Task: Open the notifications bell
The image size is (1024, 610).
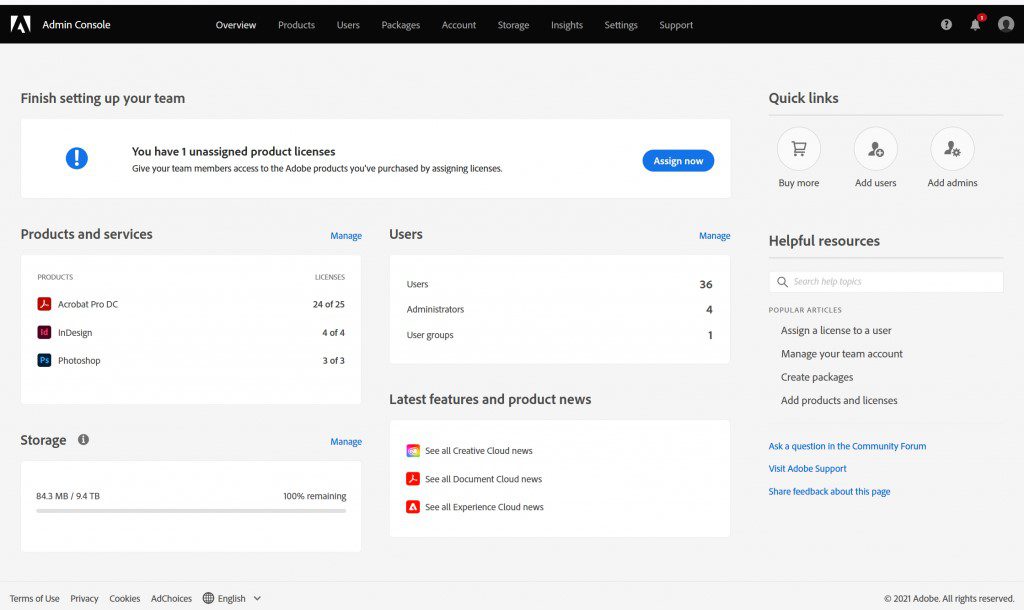Action: tap(975, 24)
